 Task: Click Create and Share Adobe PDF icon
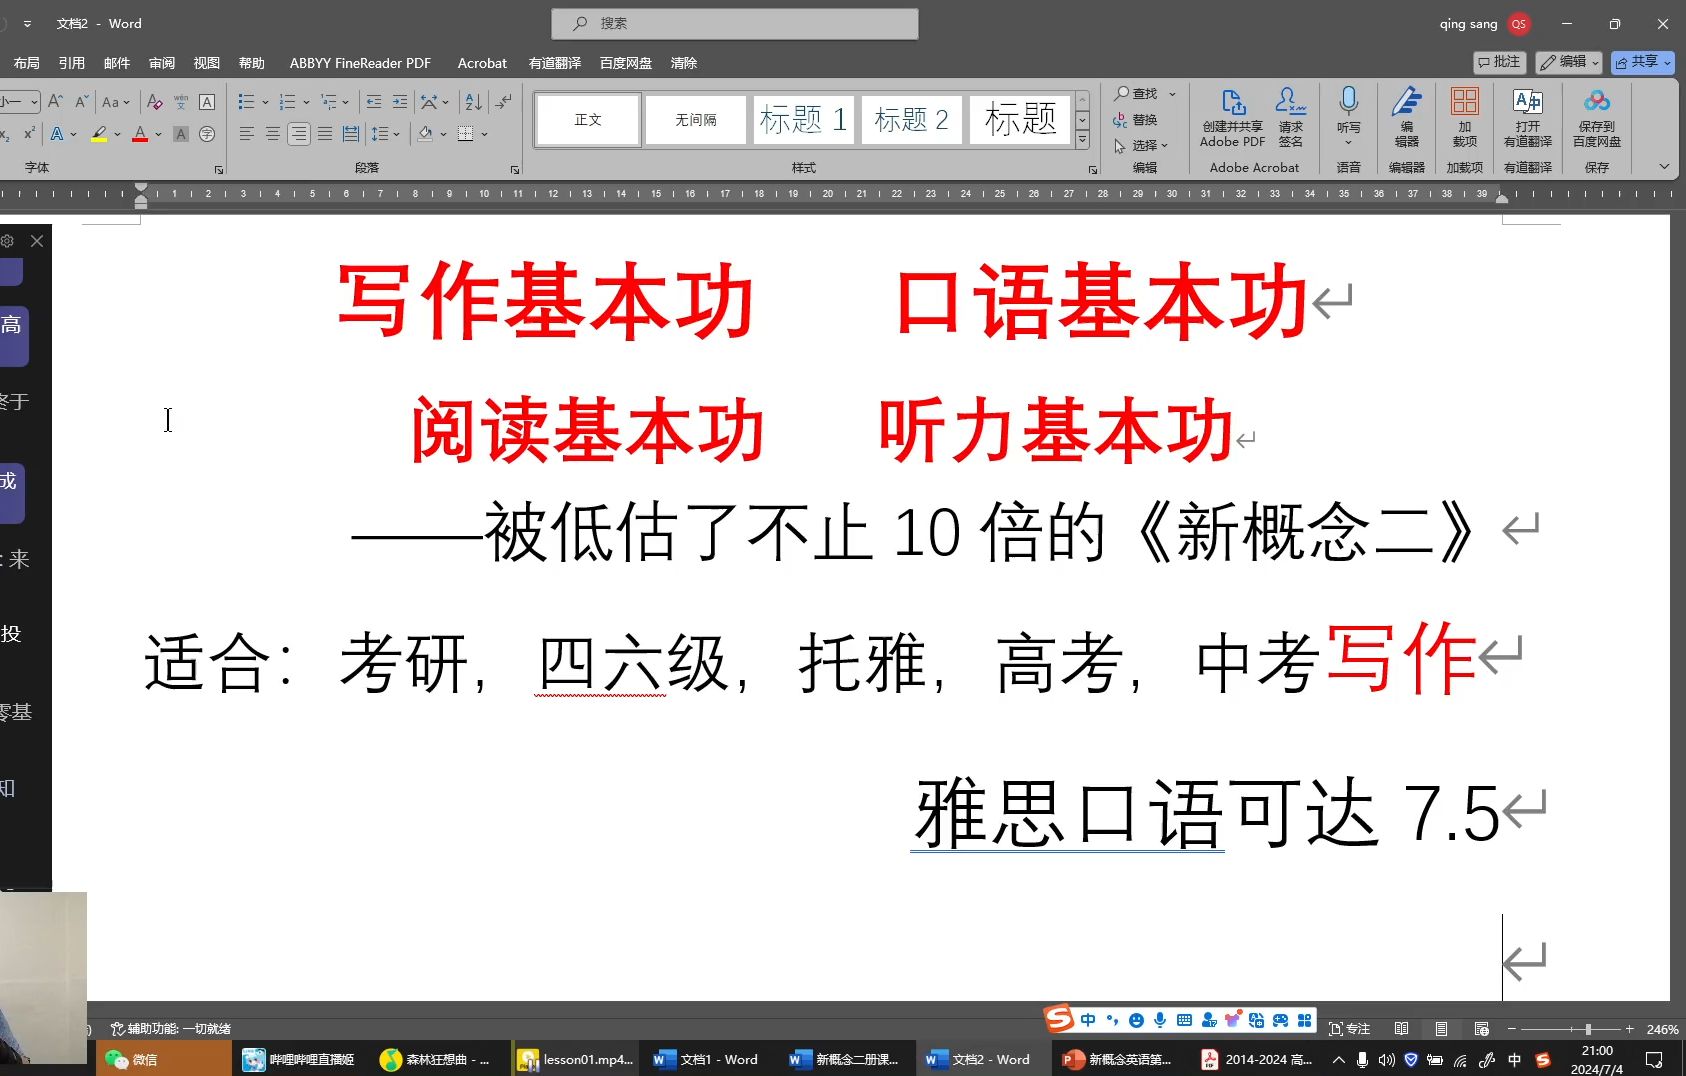click(x=1233, y=118)
